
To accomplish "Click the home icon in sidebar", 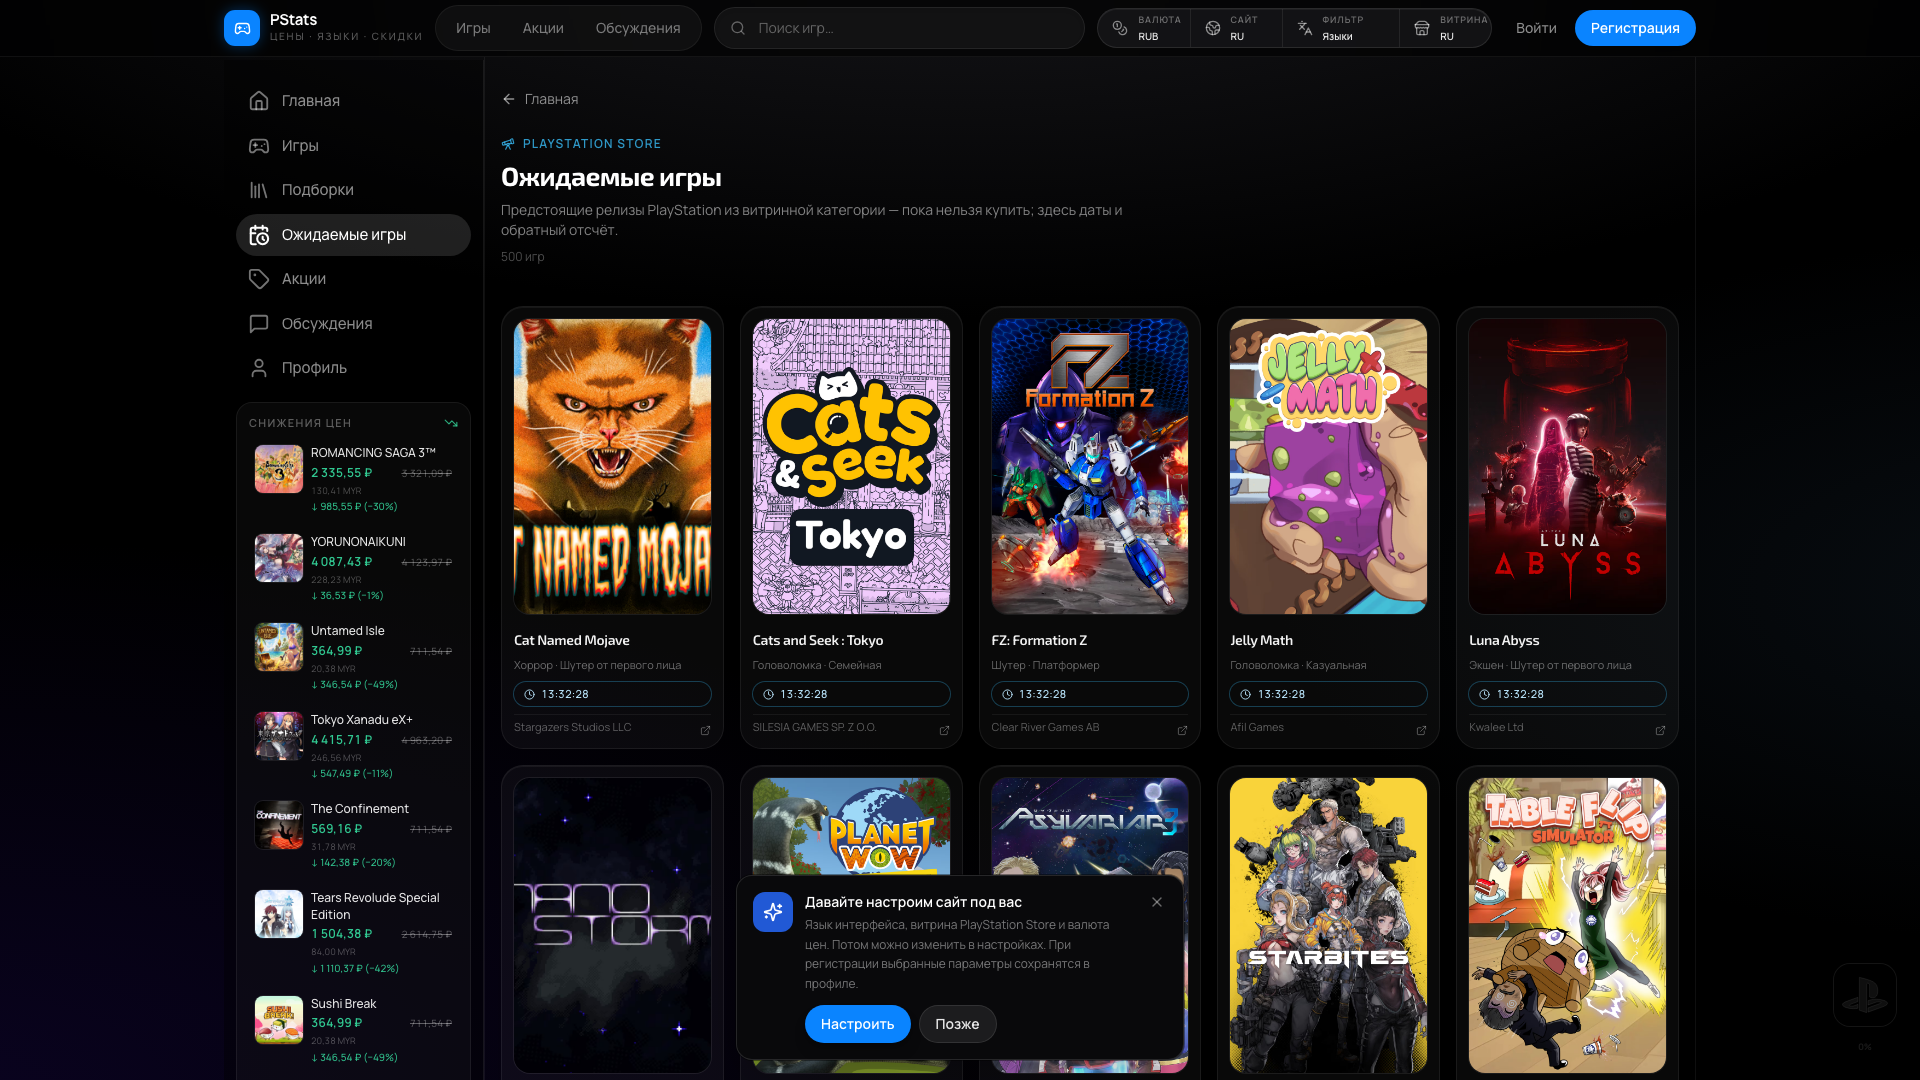I will (x=259, y=101).
